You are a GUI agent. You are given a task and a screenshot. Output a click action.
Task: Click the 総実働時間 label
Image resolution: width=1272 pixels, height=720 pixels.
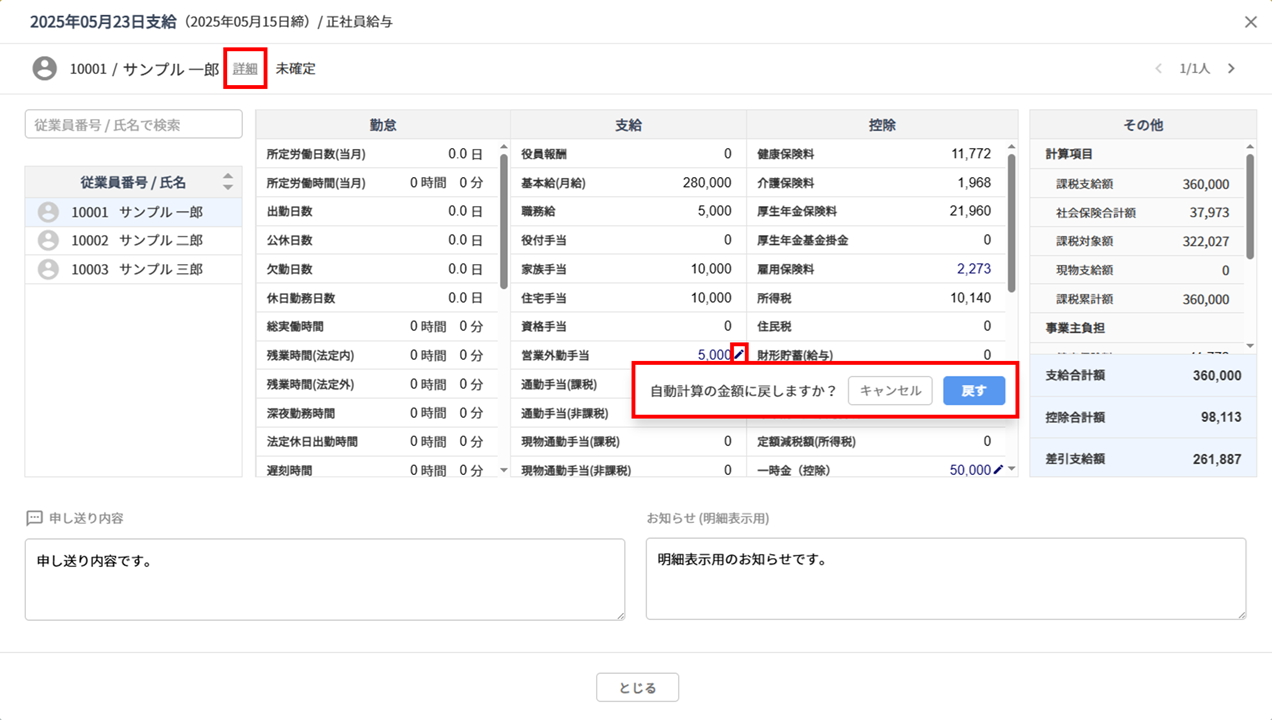pos(295,326)
